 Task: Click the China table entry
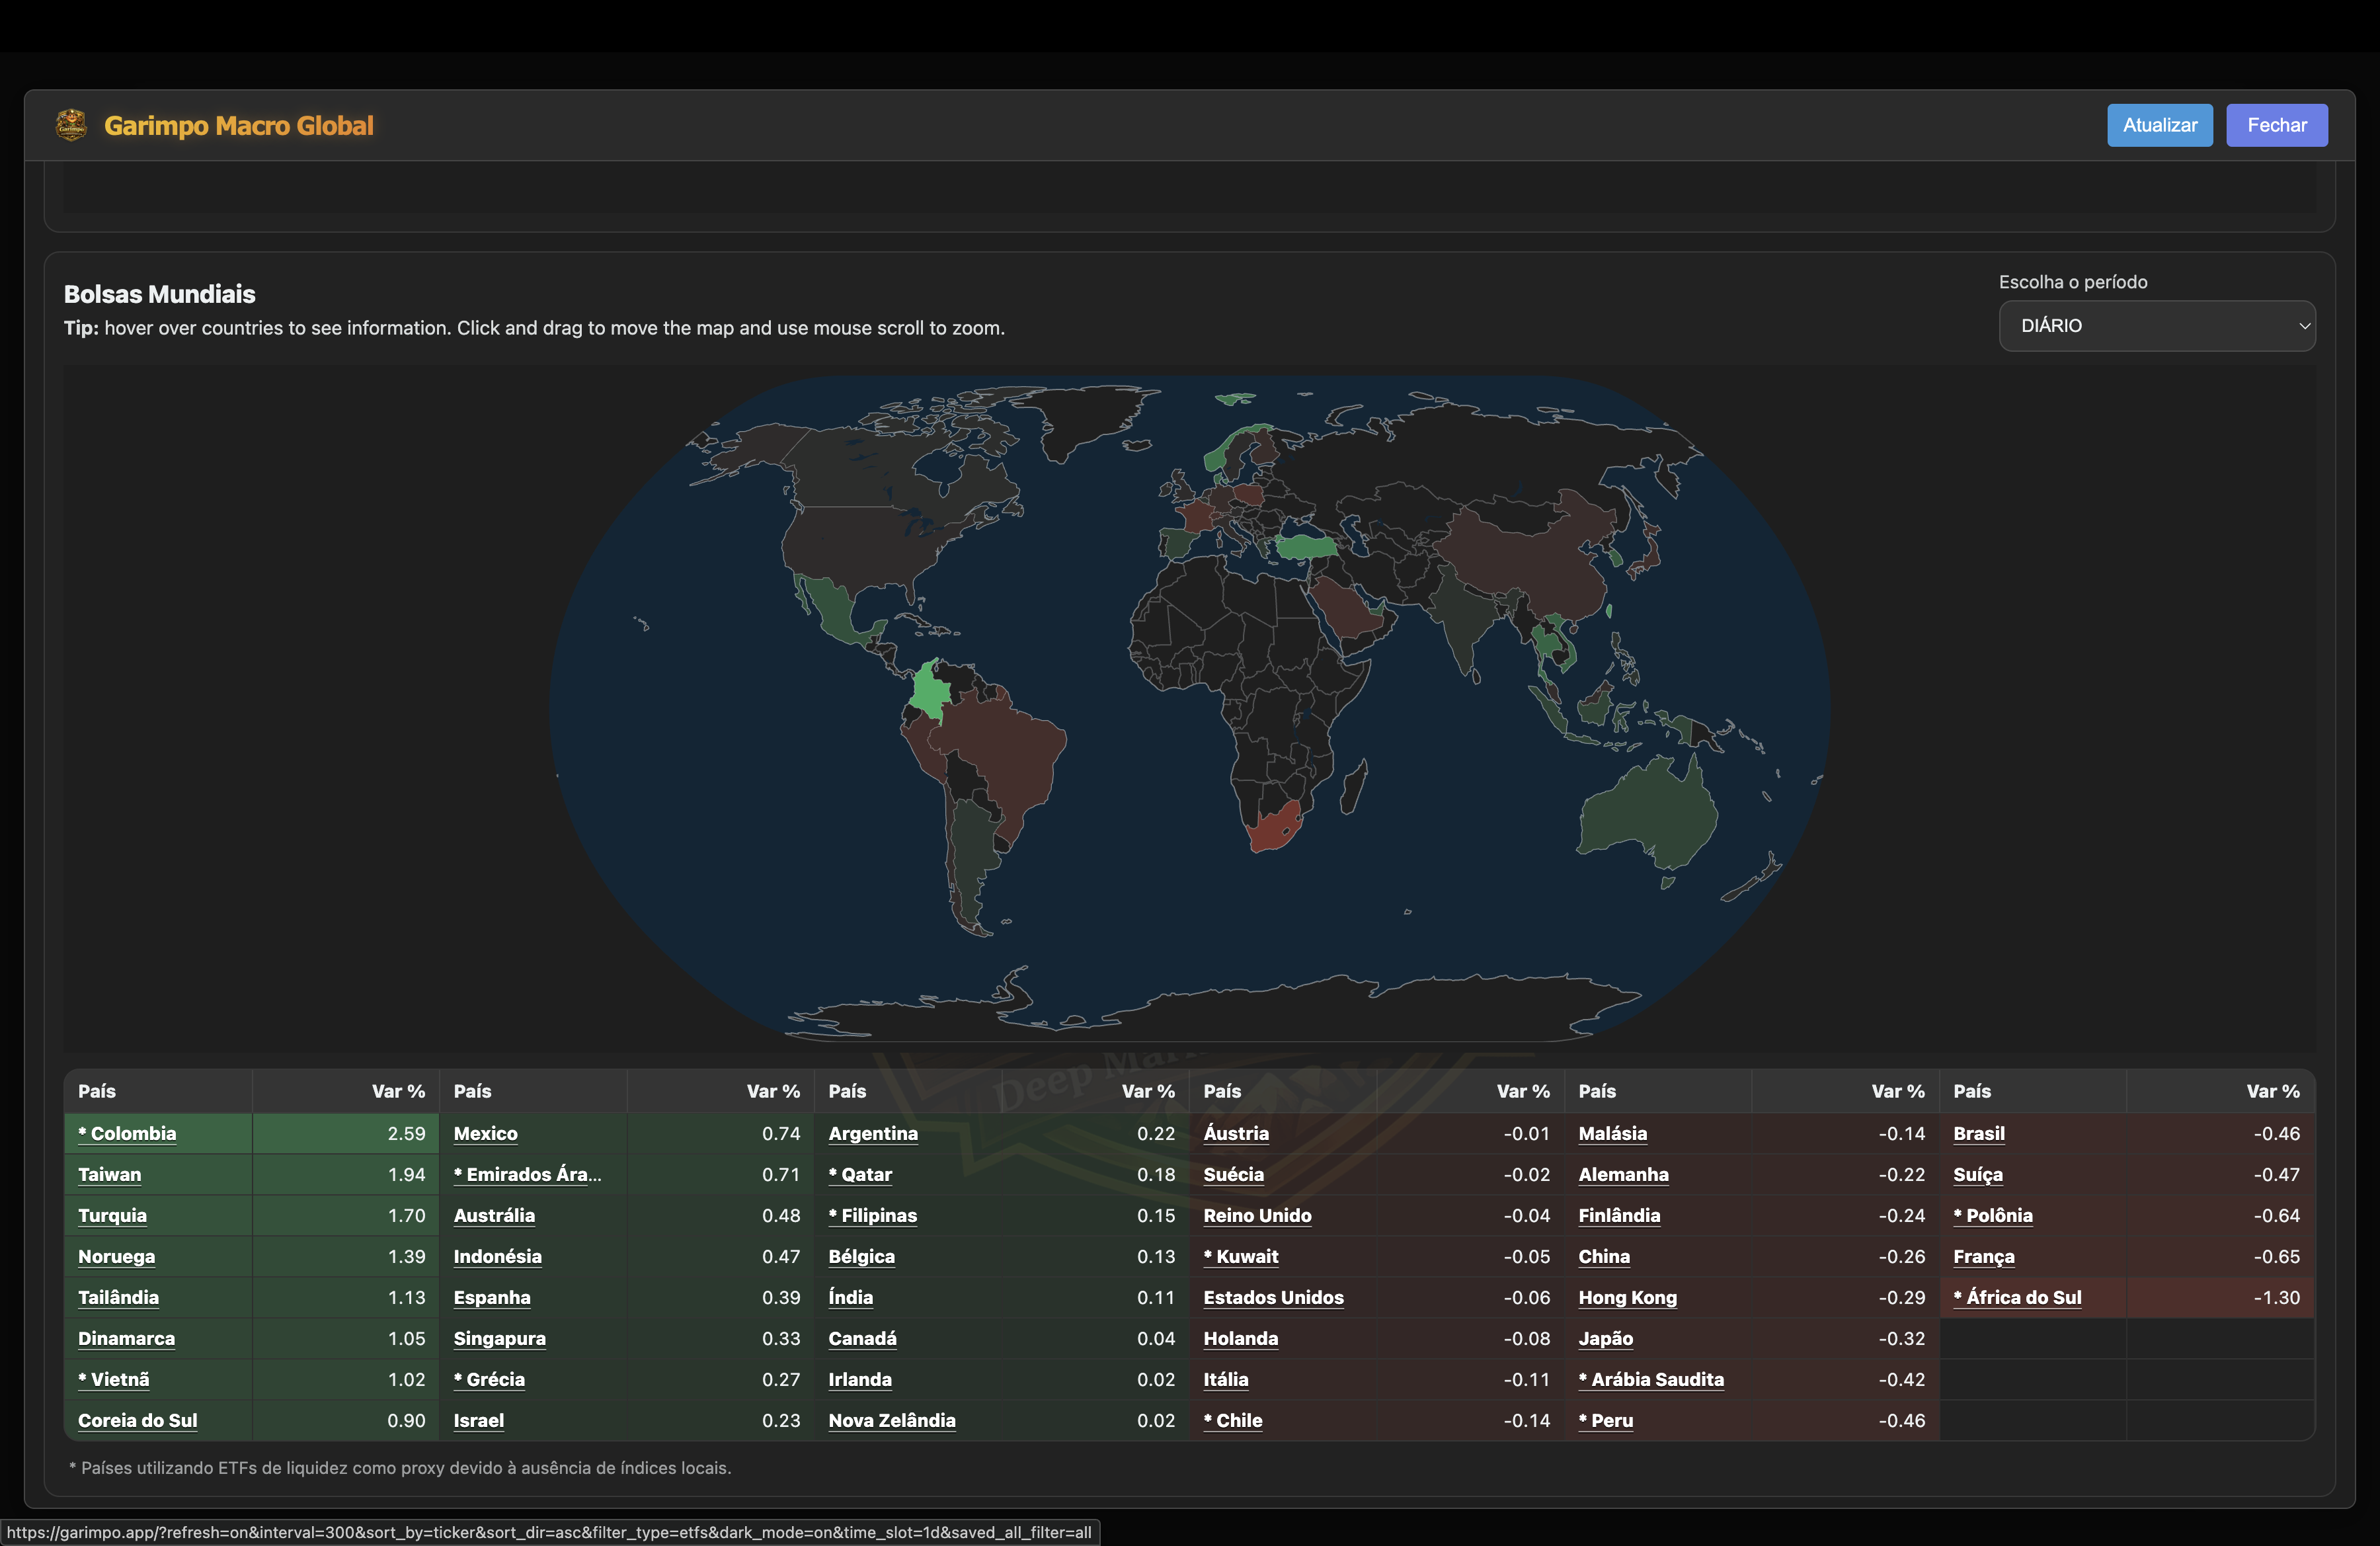click(1603, 1256)
